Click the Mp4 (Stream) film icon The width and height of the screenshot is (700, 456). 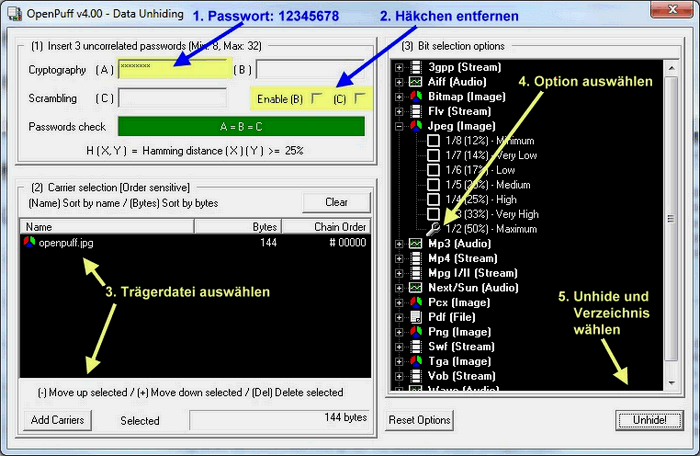tap(416, 258)
